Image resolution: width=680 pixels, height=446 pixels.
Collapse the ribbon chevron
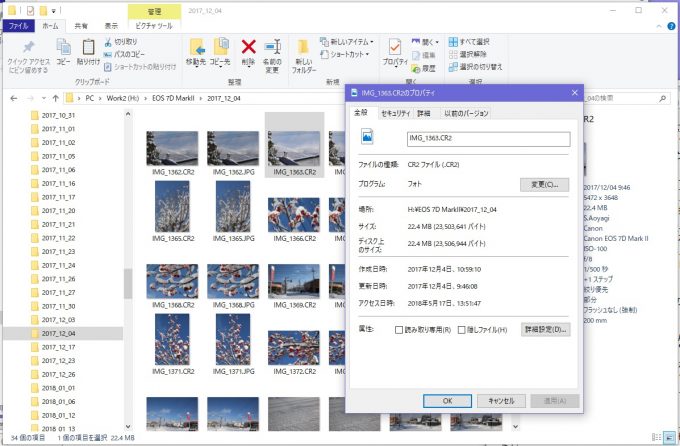659,26
